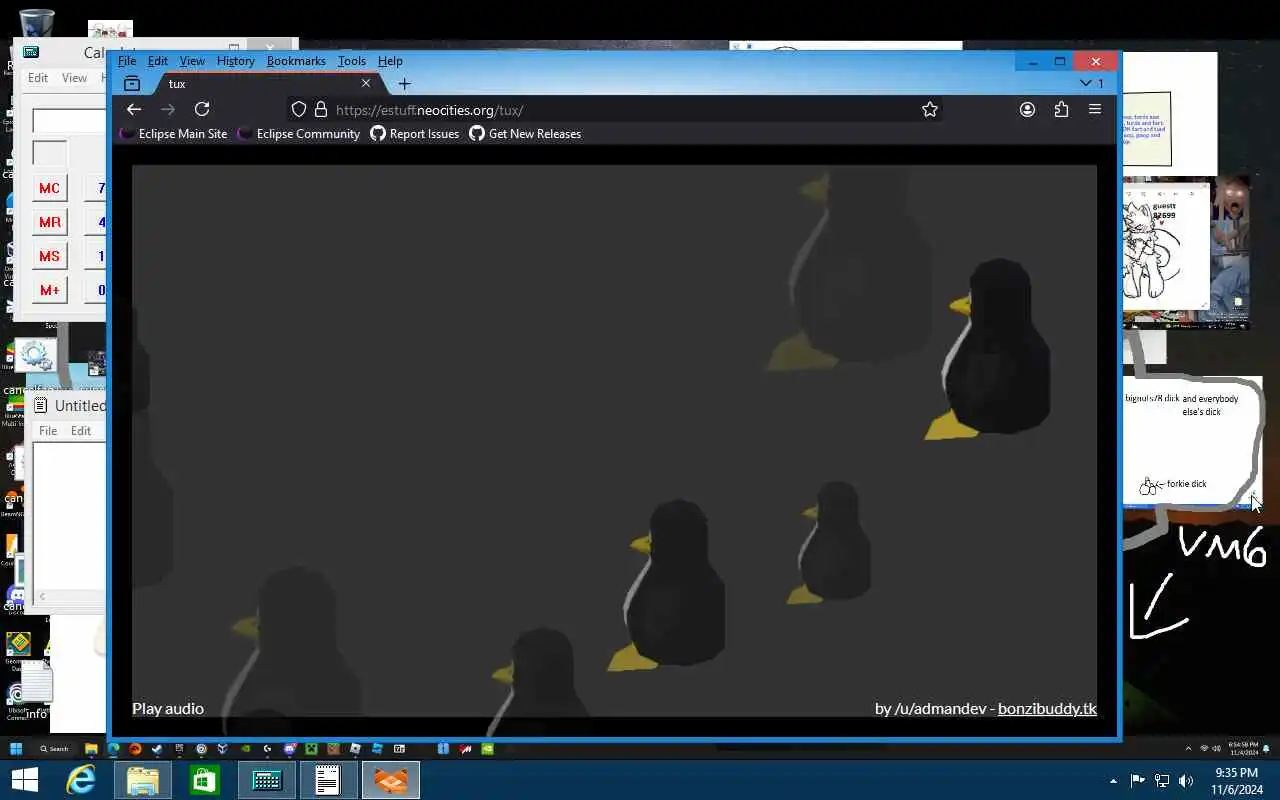This screenshot has height=800, width=1280.
Task: Open the tracking protection shield icon
Action: pyautogui.click(x=298, y=110)
